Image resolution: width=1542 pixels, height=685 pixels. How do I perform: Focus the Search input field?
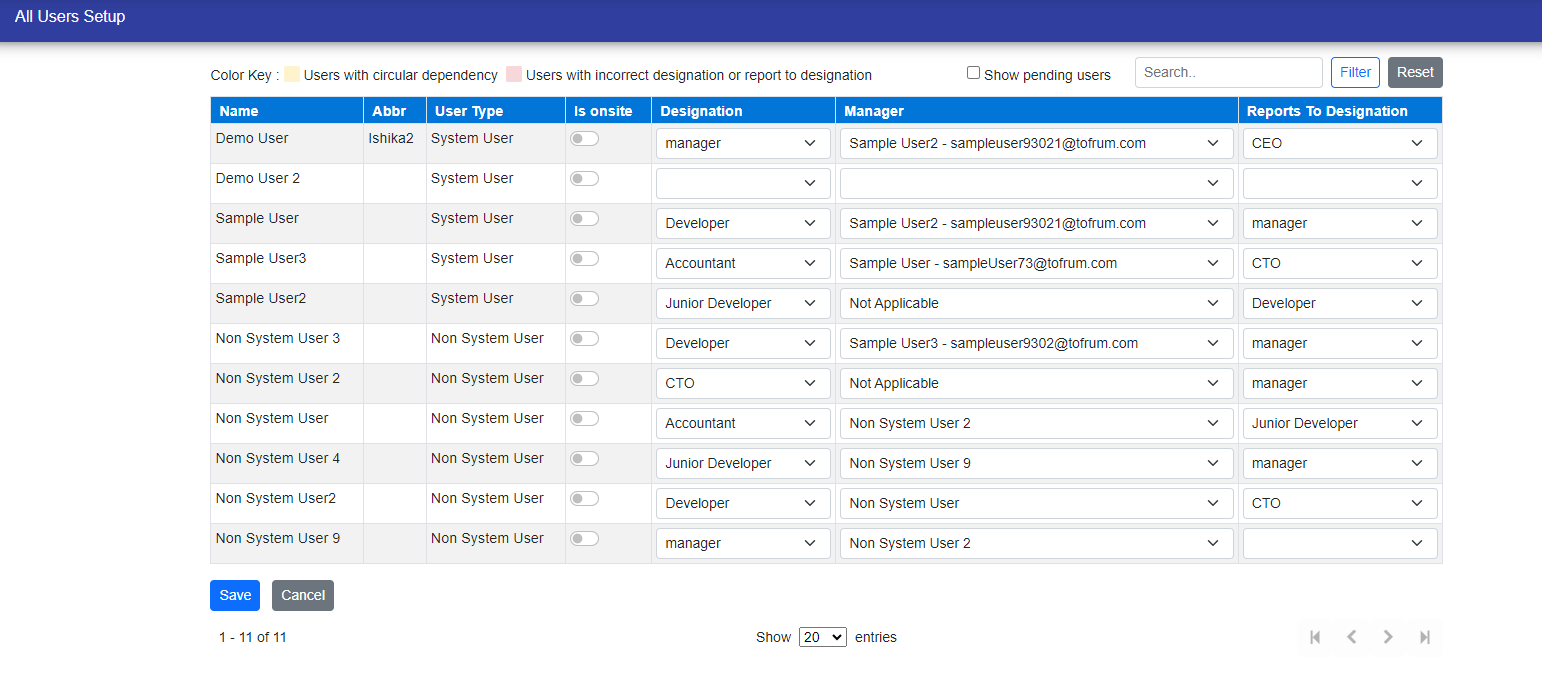1228,72
